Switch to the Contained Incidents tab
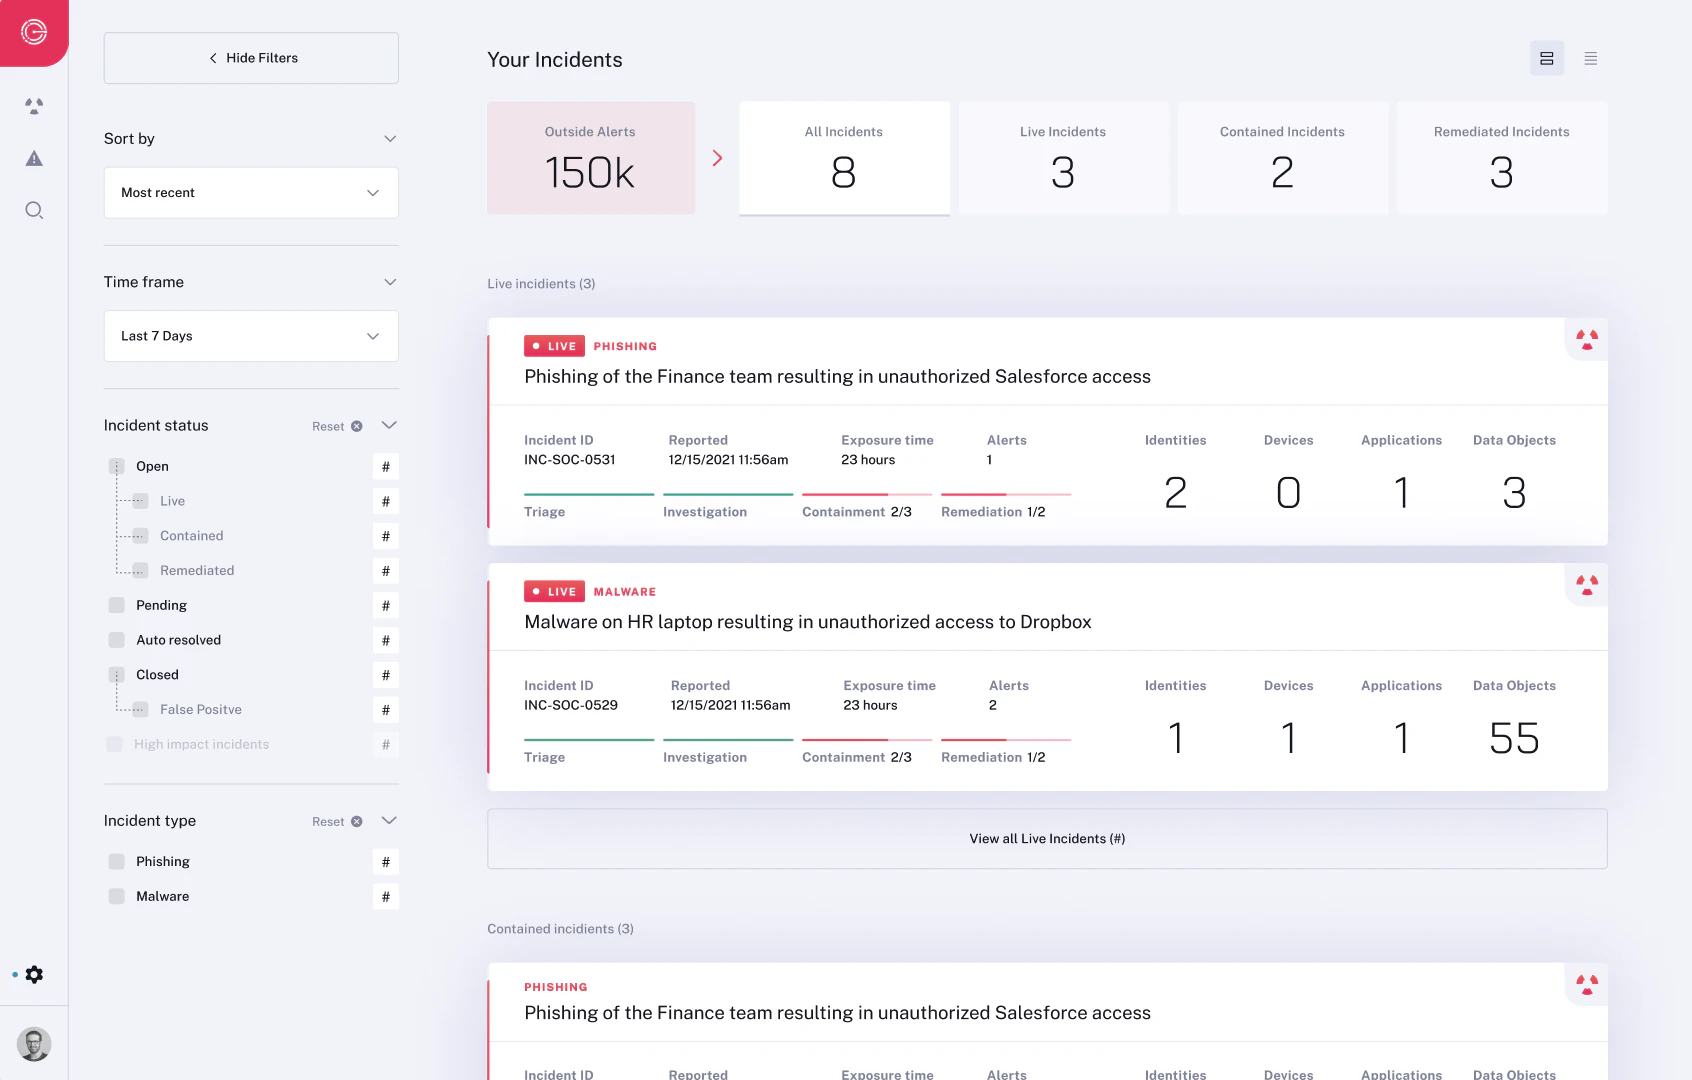 [1282, 157]
